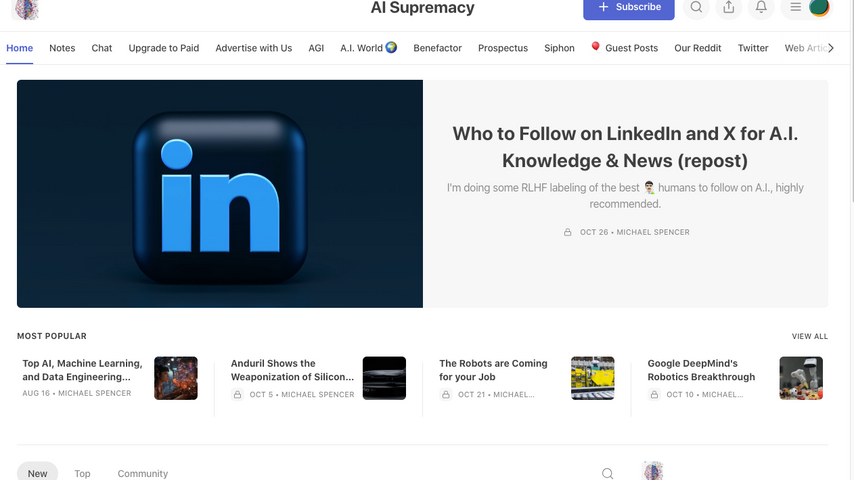This screenshot has height=480, width=854.
Task: Click the user profile avatar
Action: (819, 7)
